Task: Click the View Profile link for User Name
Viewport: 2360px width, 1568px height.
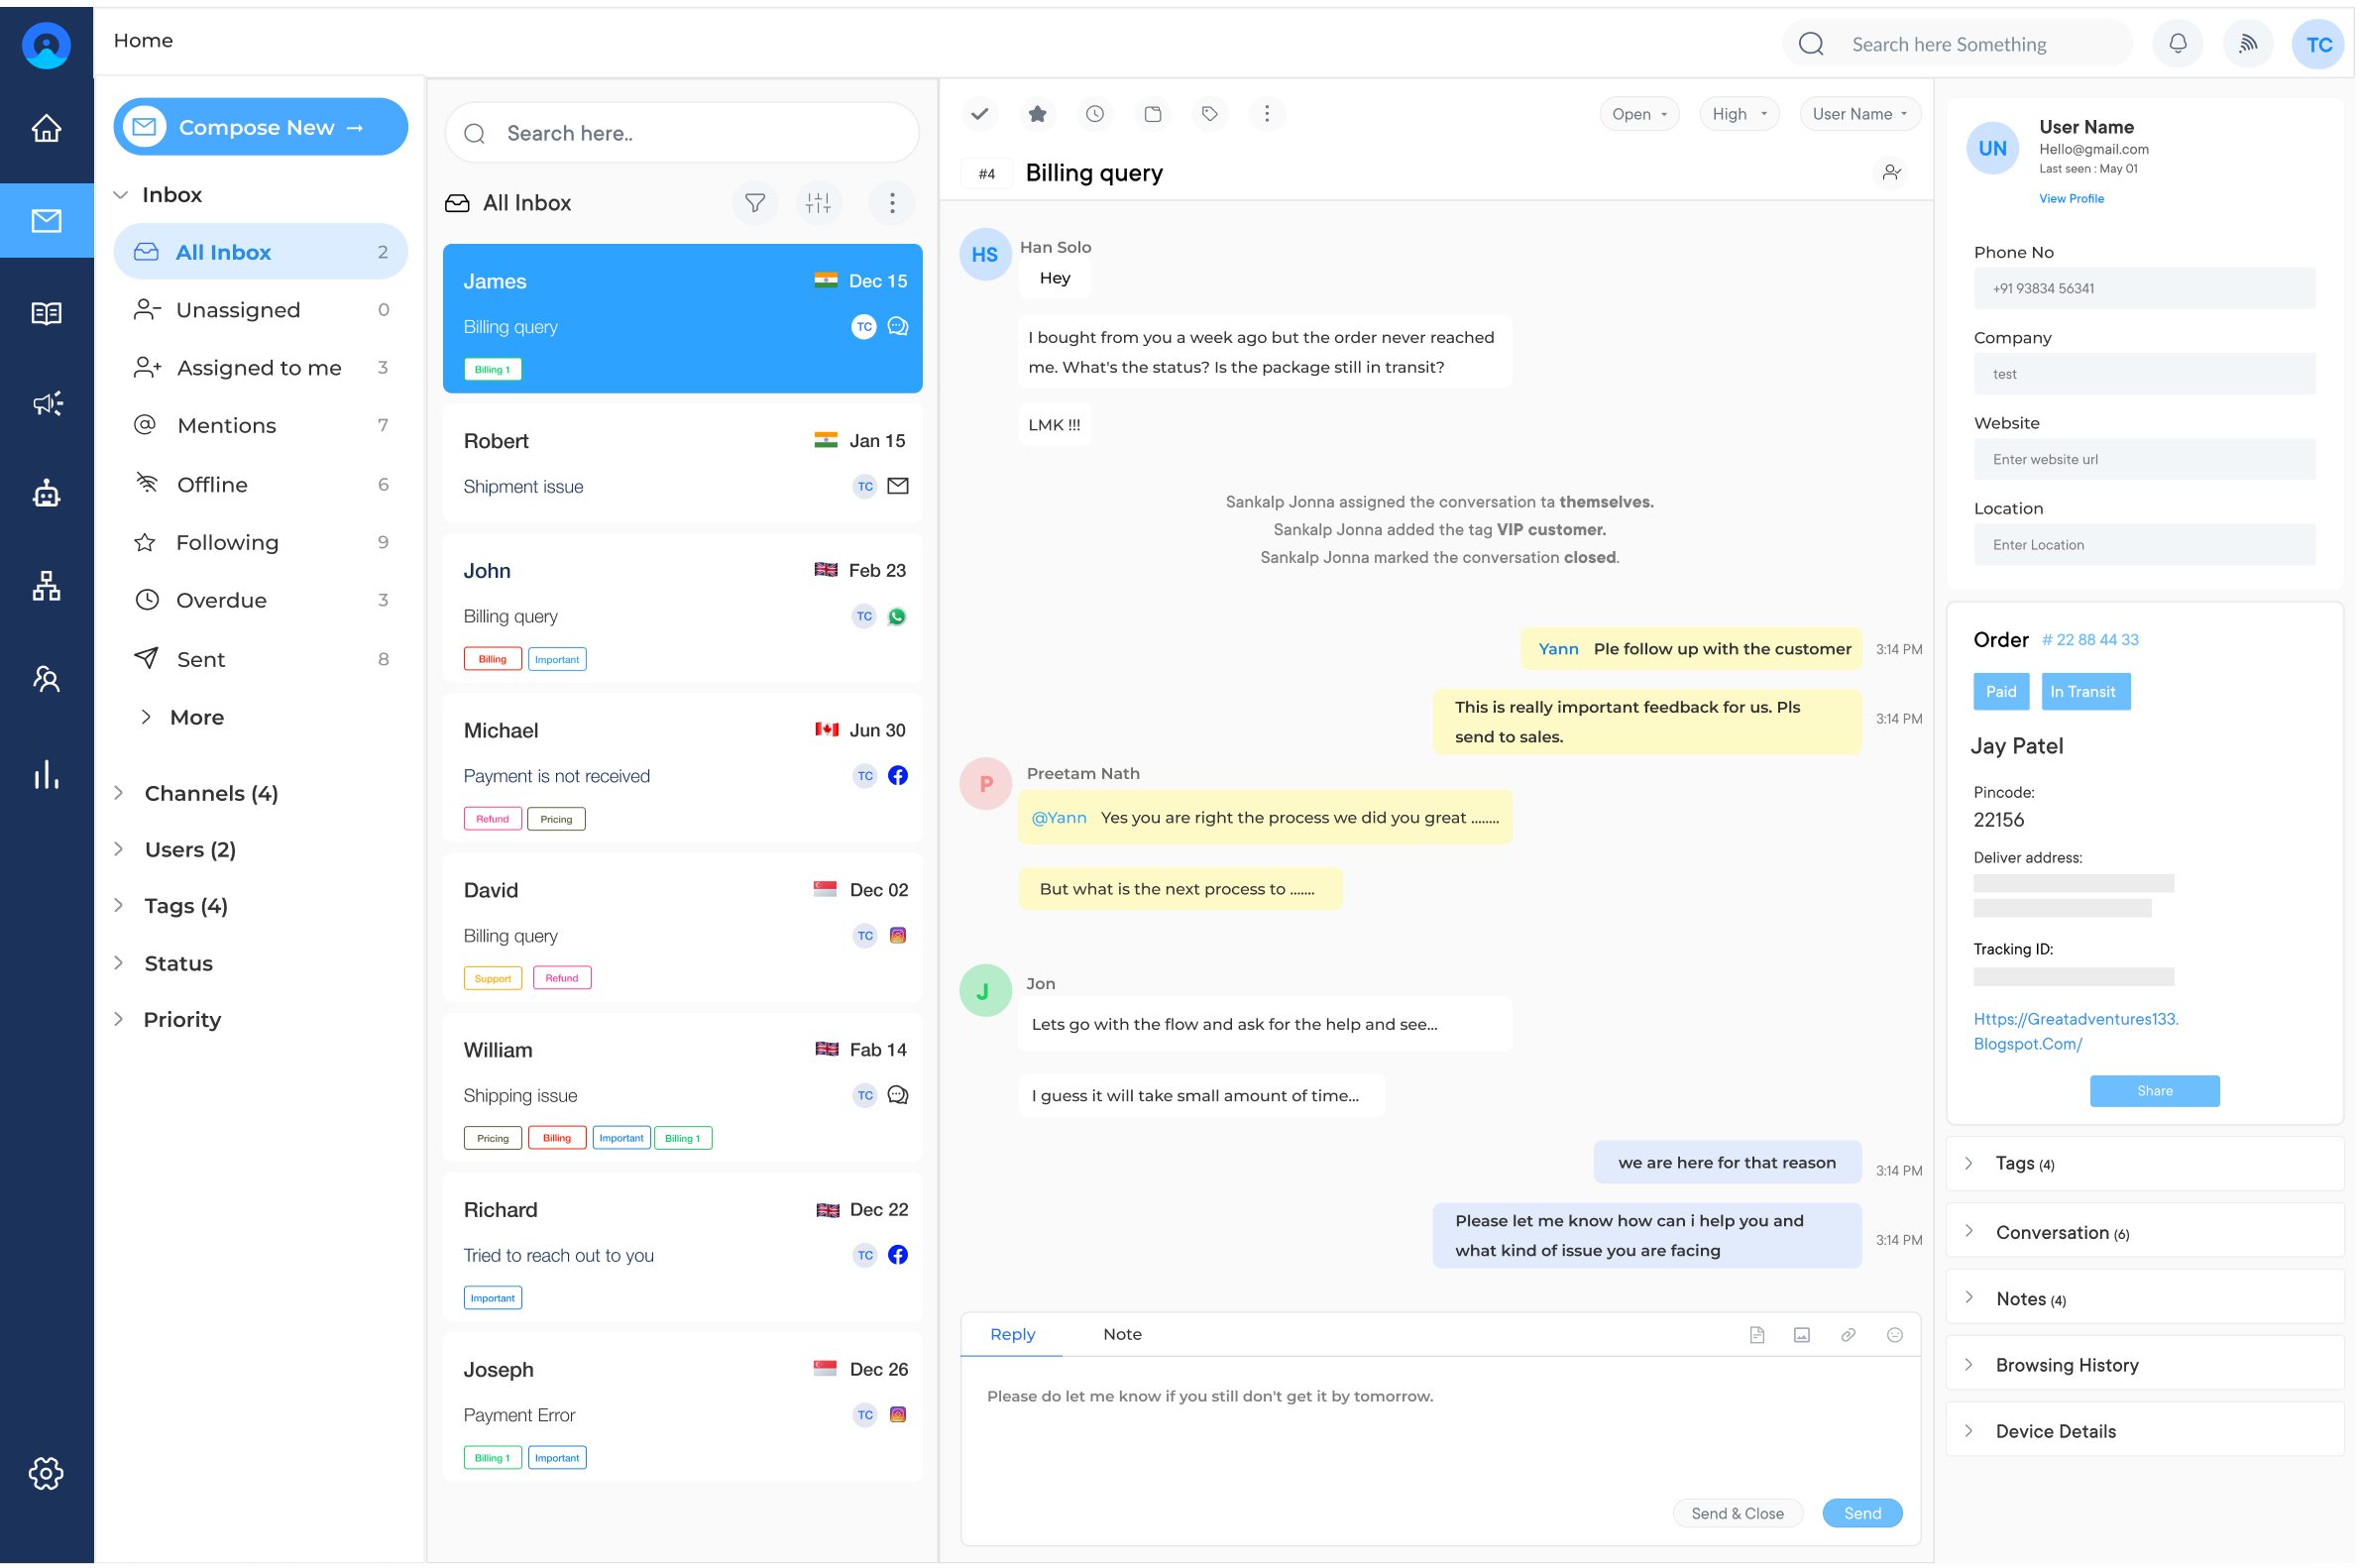Action: [2072, 198]
